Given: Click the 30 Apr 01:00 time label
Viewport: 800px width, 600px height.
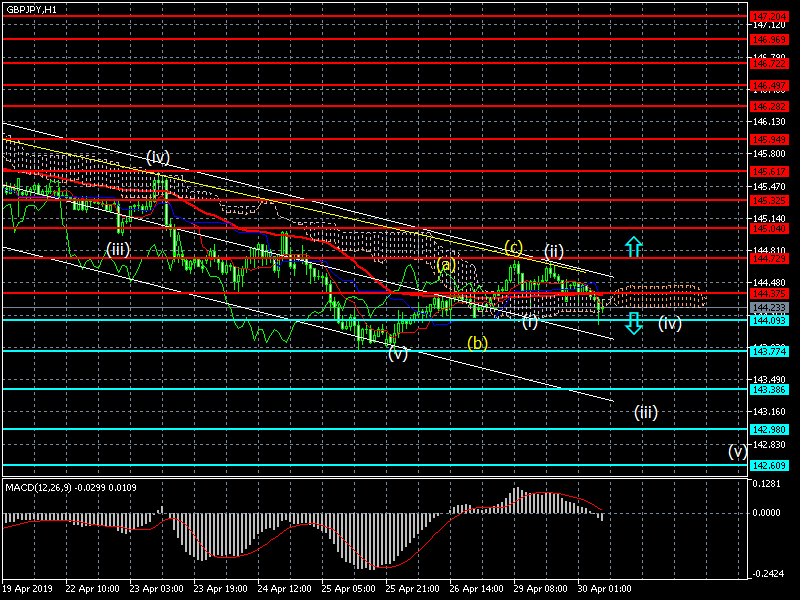Looking at the screenshot, I should [605, 589].
